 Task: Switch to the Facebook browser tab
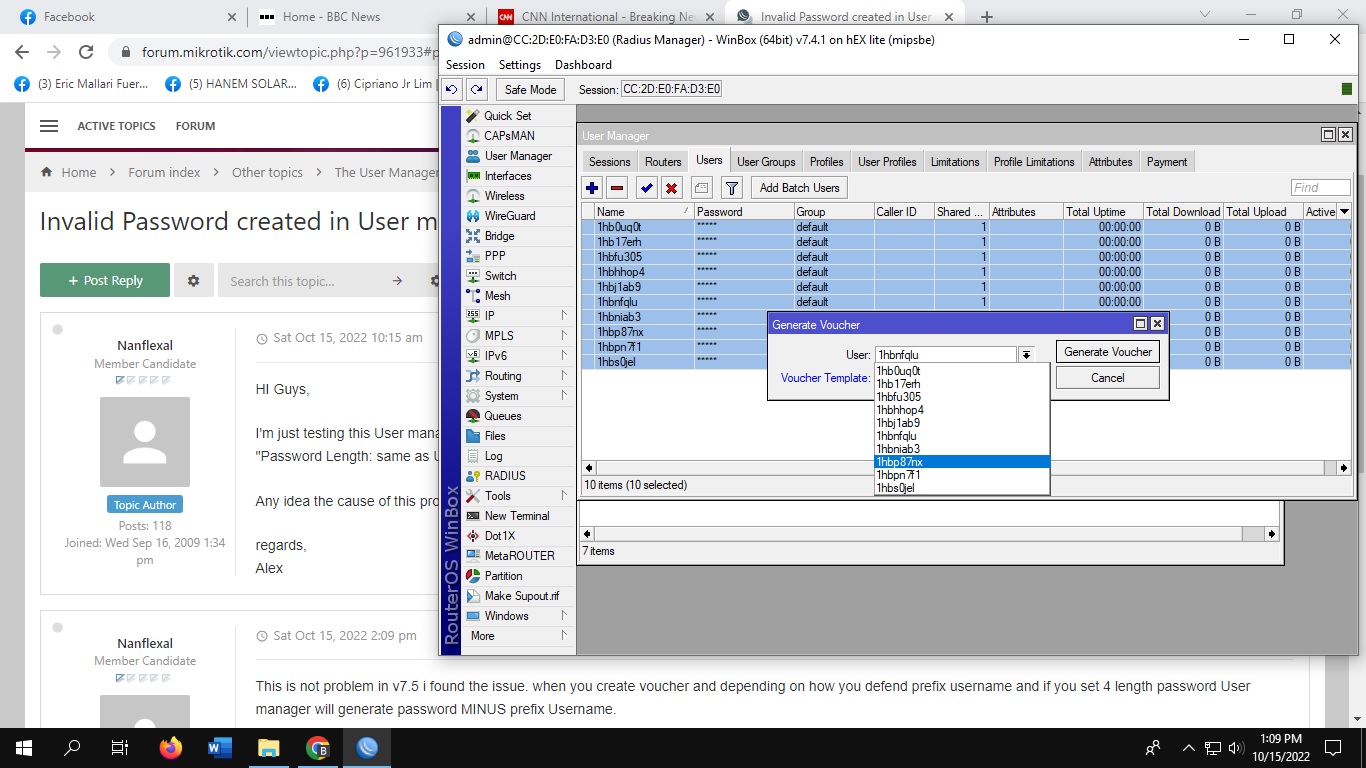(124, 17)
